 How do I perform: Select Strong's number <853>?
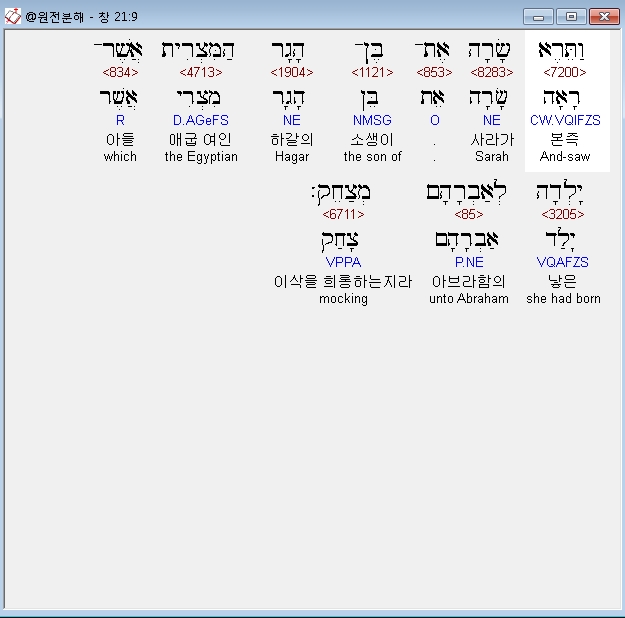click(434, 72)
